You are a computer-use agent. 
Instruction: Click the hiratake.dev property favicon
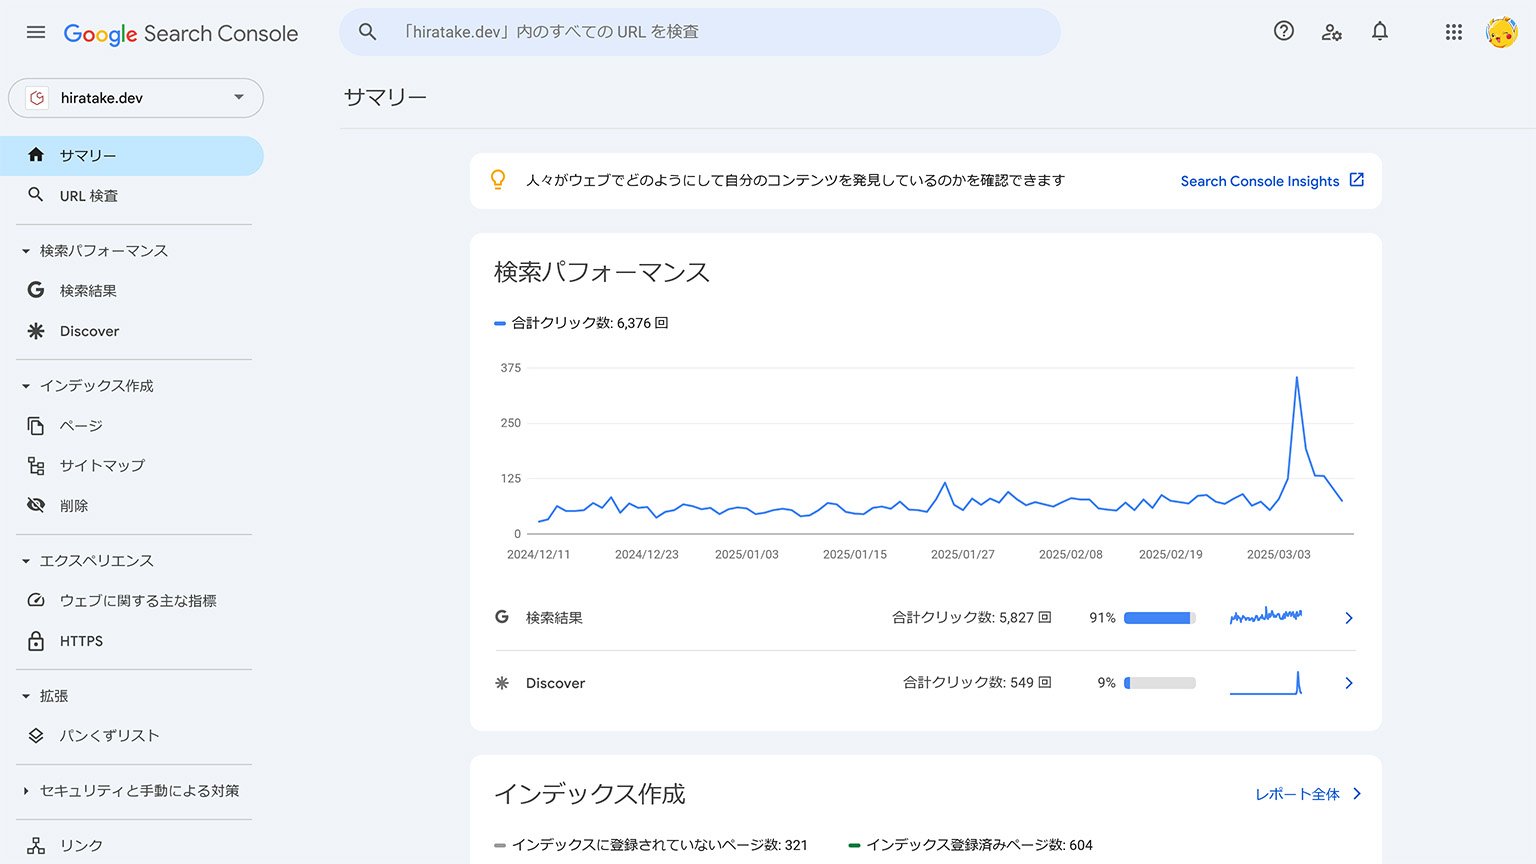[37, 98]
